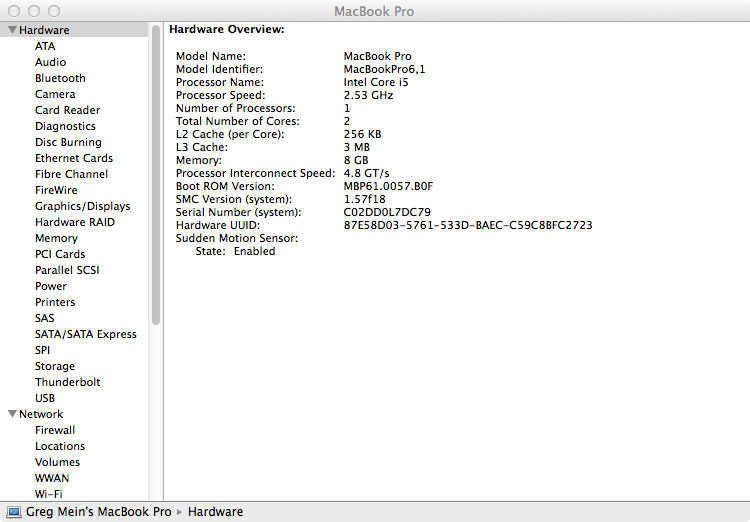Open Graphics/Displays information
Viewport: 750px width, 522px height.
[82, 206]
